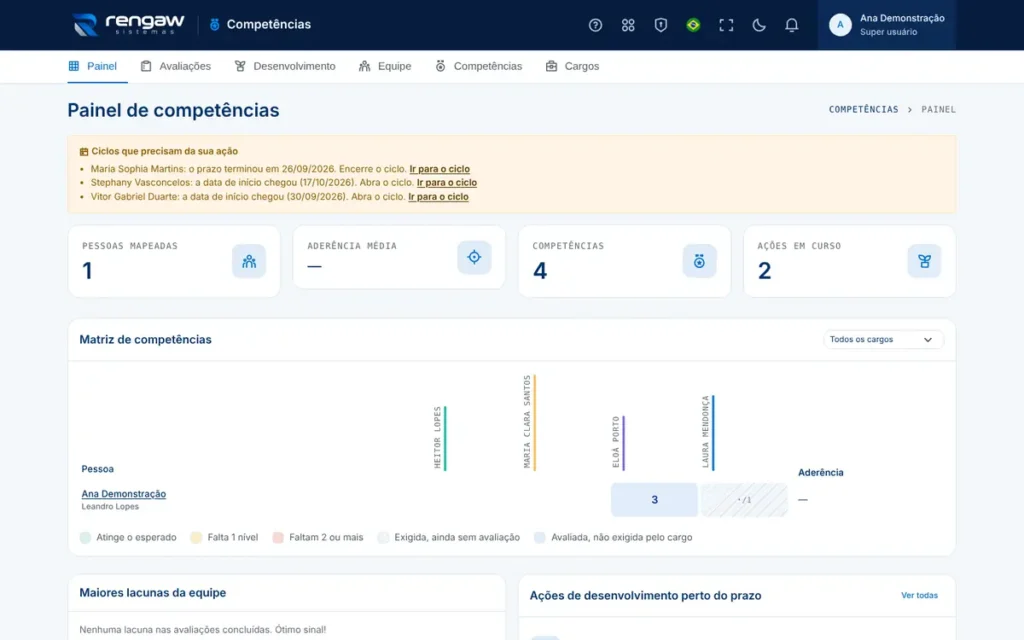Screen dimensions: 1024x640
Task: Click the calendar icon beside 'Ciclos que precisam'
Action: click(x=84, y=152)
